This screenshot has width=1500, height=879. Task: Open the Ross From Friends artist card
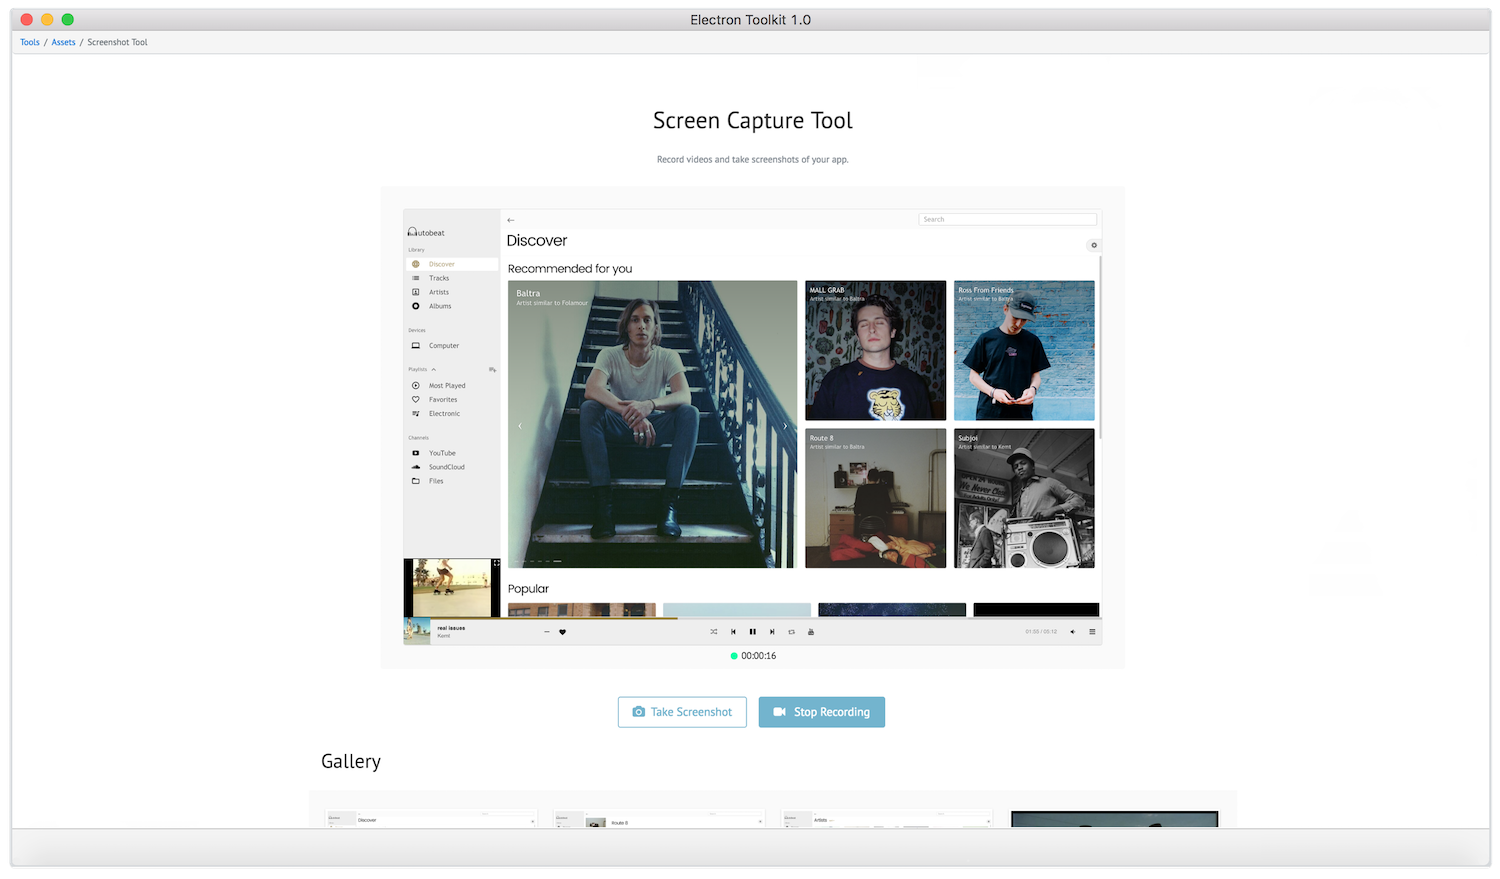point(1024,350)
